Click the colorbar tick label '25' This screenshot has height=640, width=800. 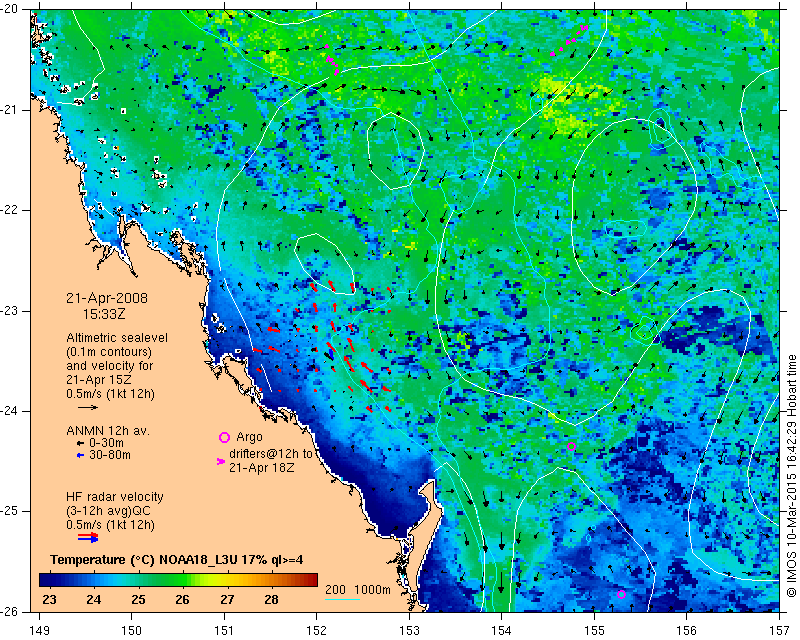coord(138,600)
